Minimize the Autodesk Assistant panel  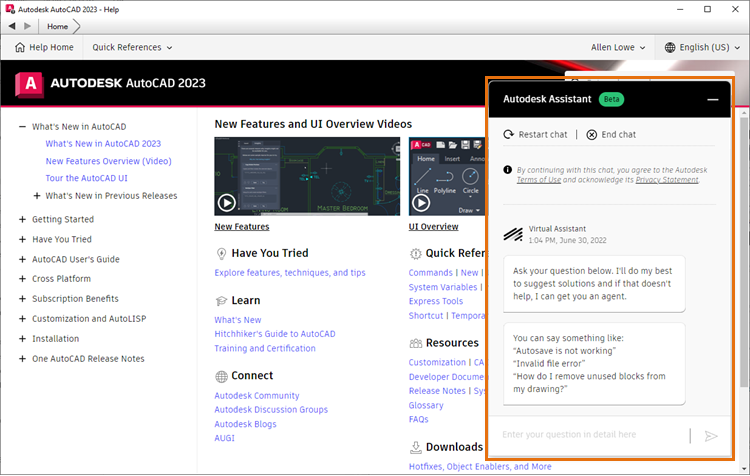coord(713,100)
